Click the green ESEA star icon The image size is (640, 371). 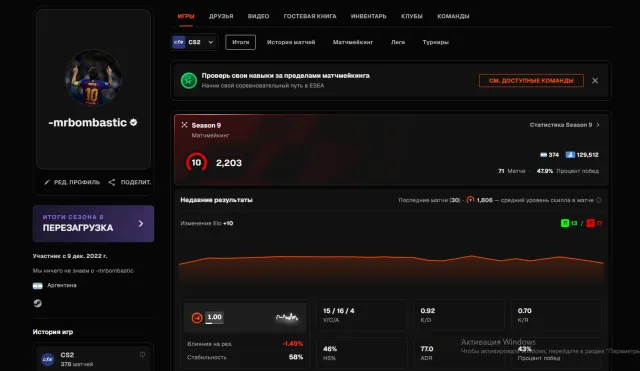[189, 80]
